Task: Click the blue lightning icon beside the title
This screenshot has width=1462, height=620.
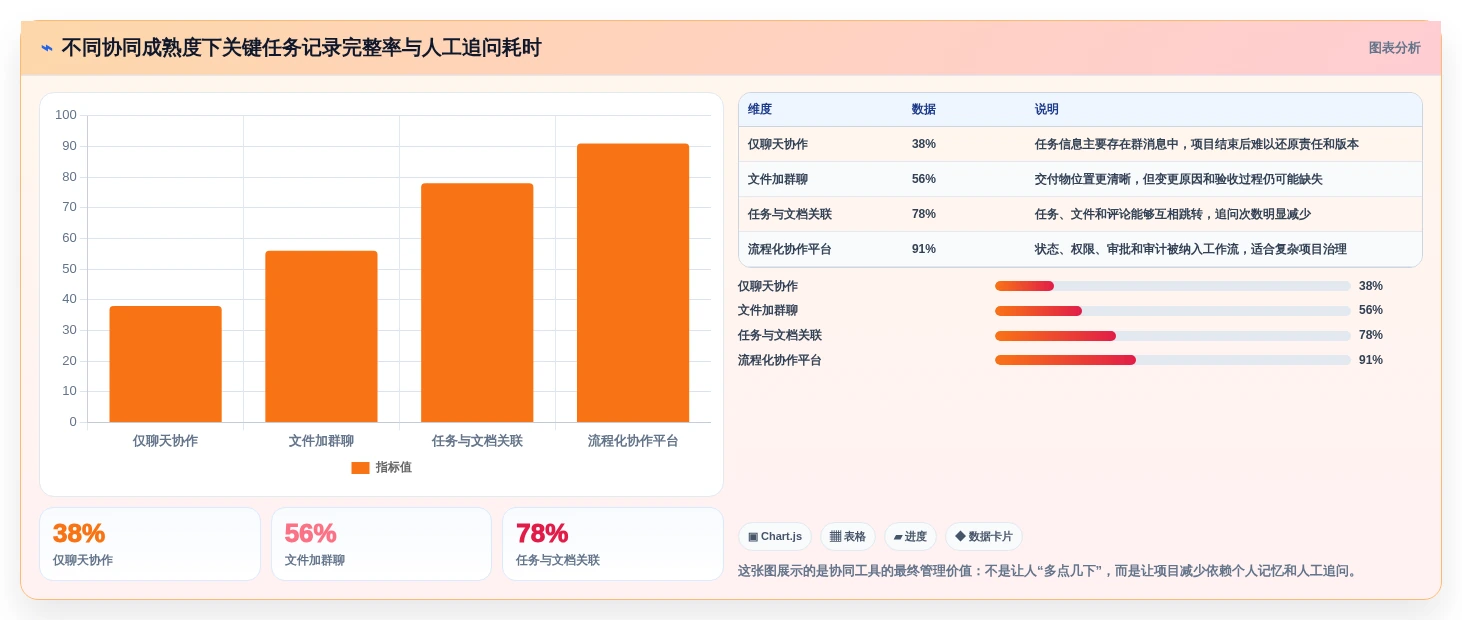Action: point(47,48)
